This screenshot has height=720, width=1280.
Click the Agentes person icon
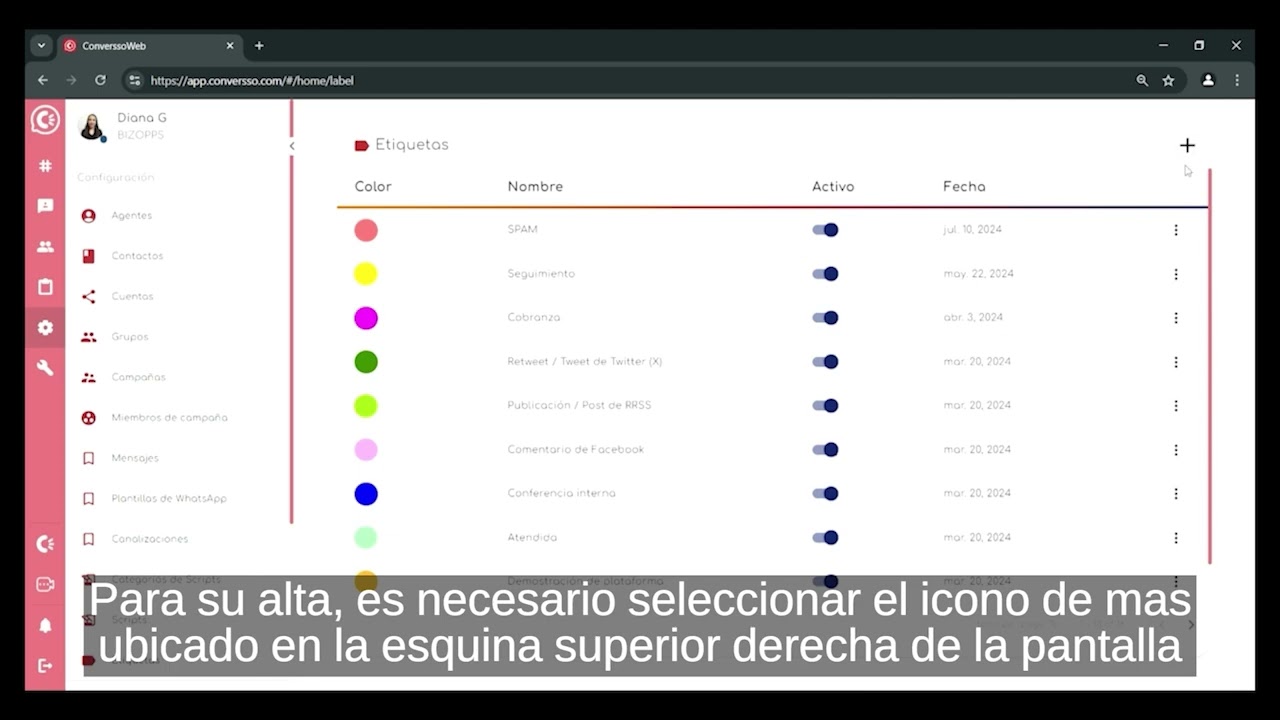(x=89, y=216)
